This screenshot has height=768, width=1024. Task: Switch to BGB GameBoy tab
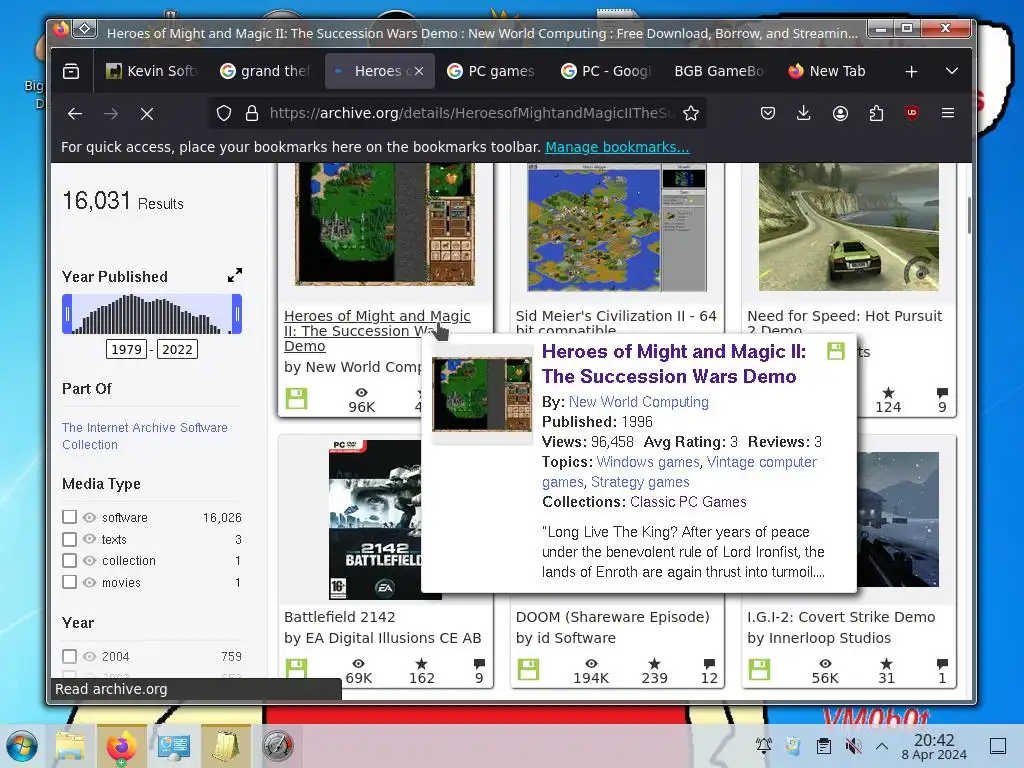pyautogui.click(x=719, y=71)
